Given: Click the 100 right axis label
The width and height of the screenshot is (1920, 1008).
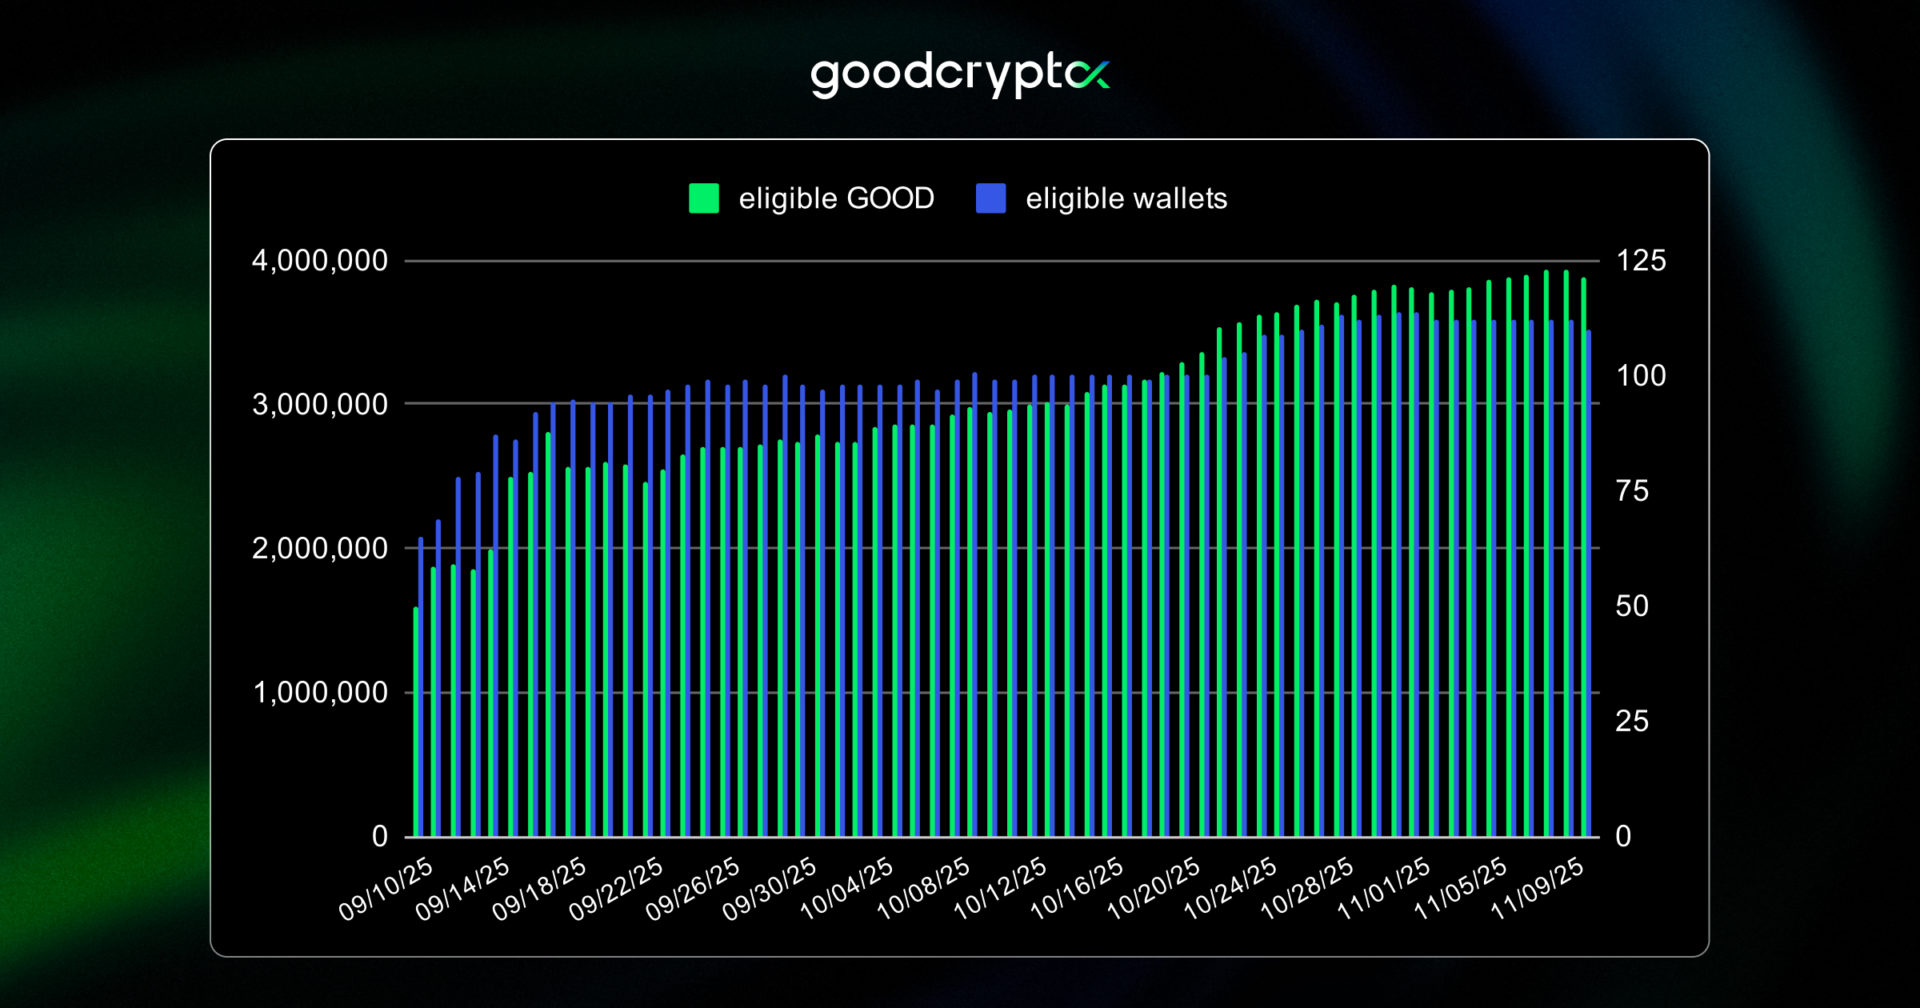Looking at the screenshot, I should (x=1641, y=376).
